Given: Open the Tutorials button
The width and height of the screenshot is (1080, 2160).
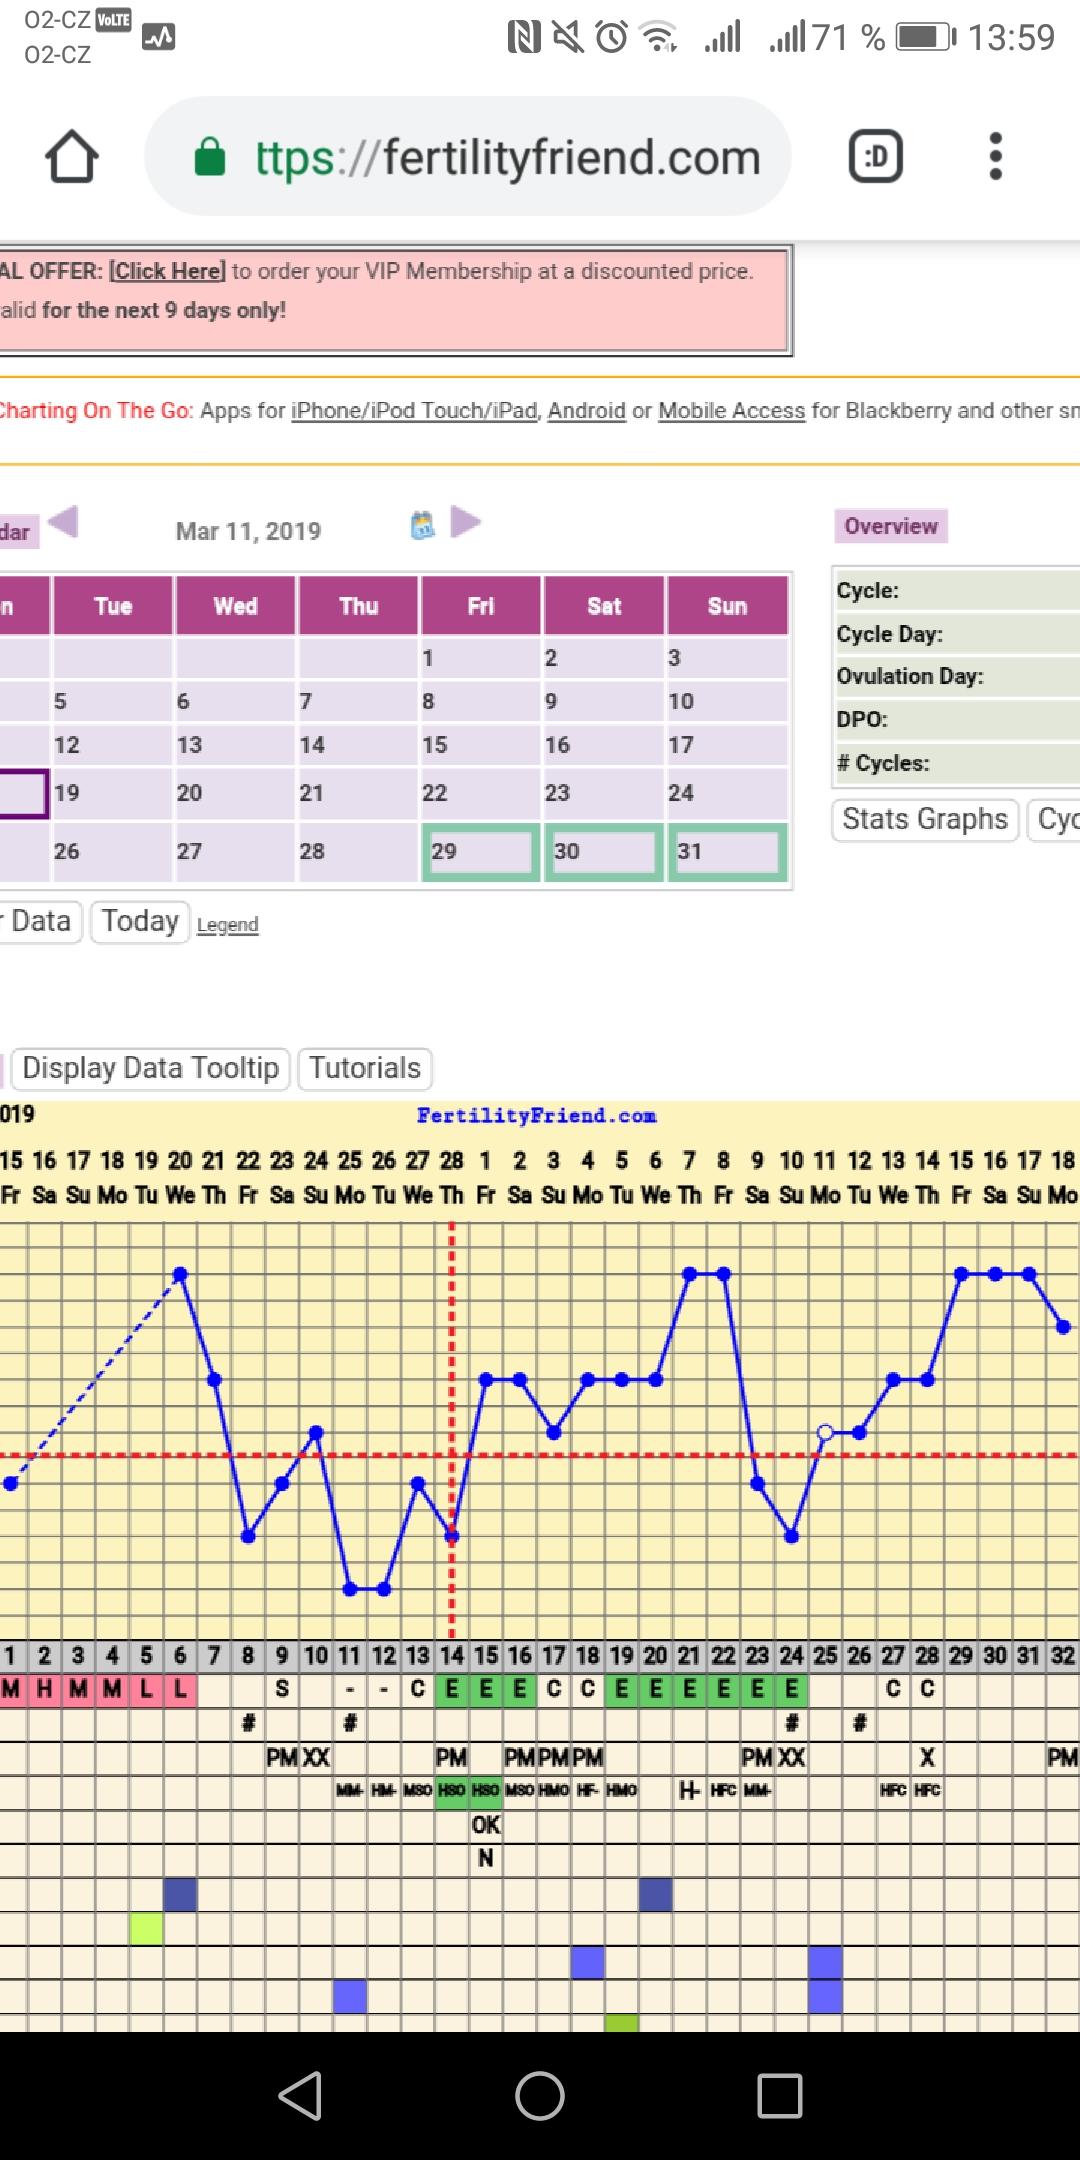Looking at the screenshot, I should (x=365, y=1068).
